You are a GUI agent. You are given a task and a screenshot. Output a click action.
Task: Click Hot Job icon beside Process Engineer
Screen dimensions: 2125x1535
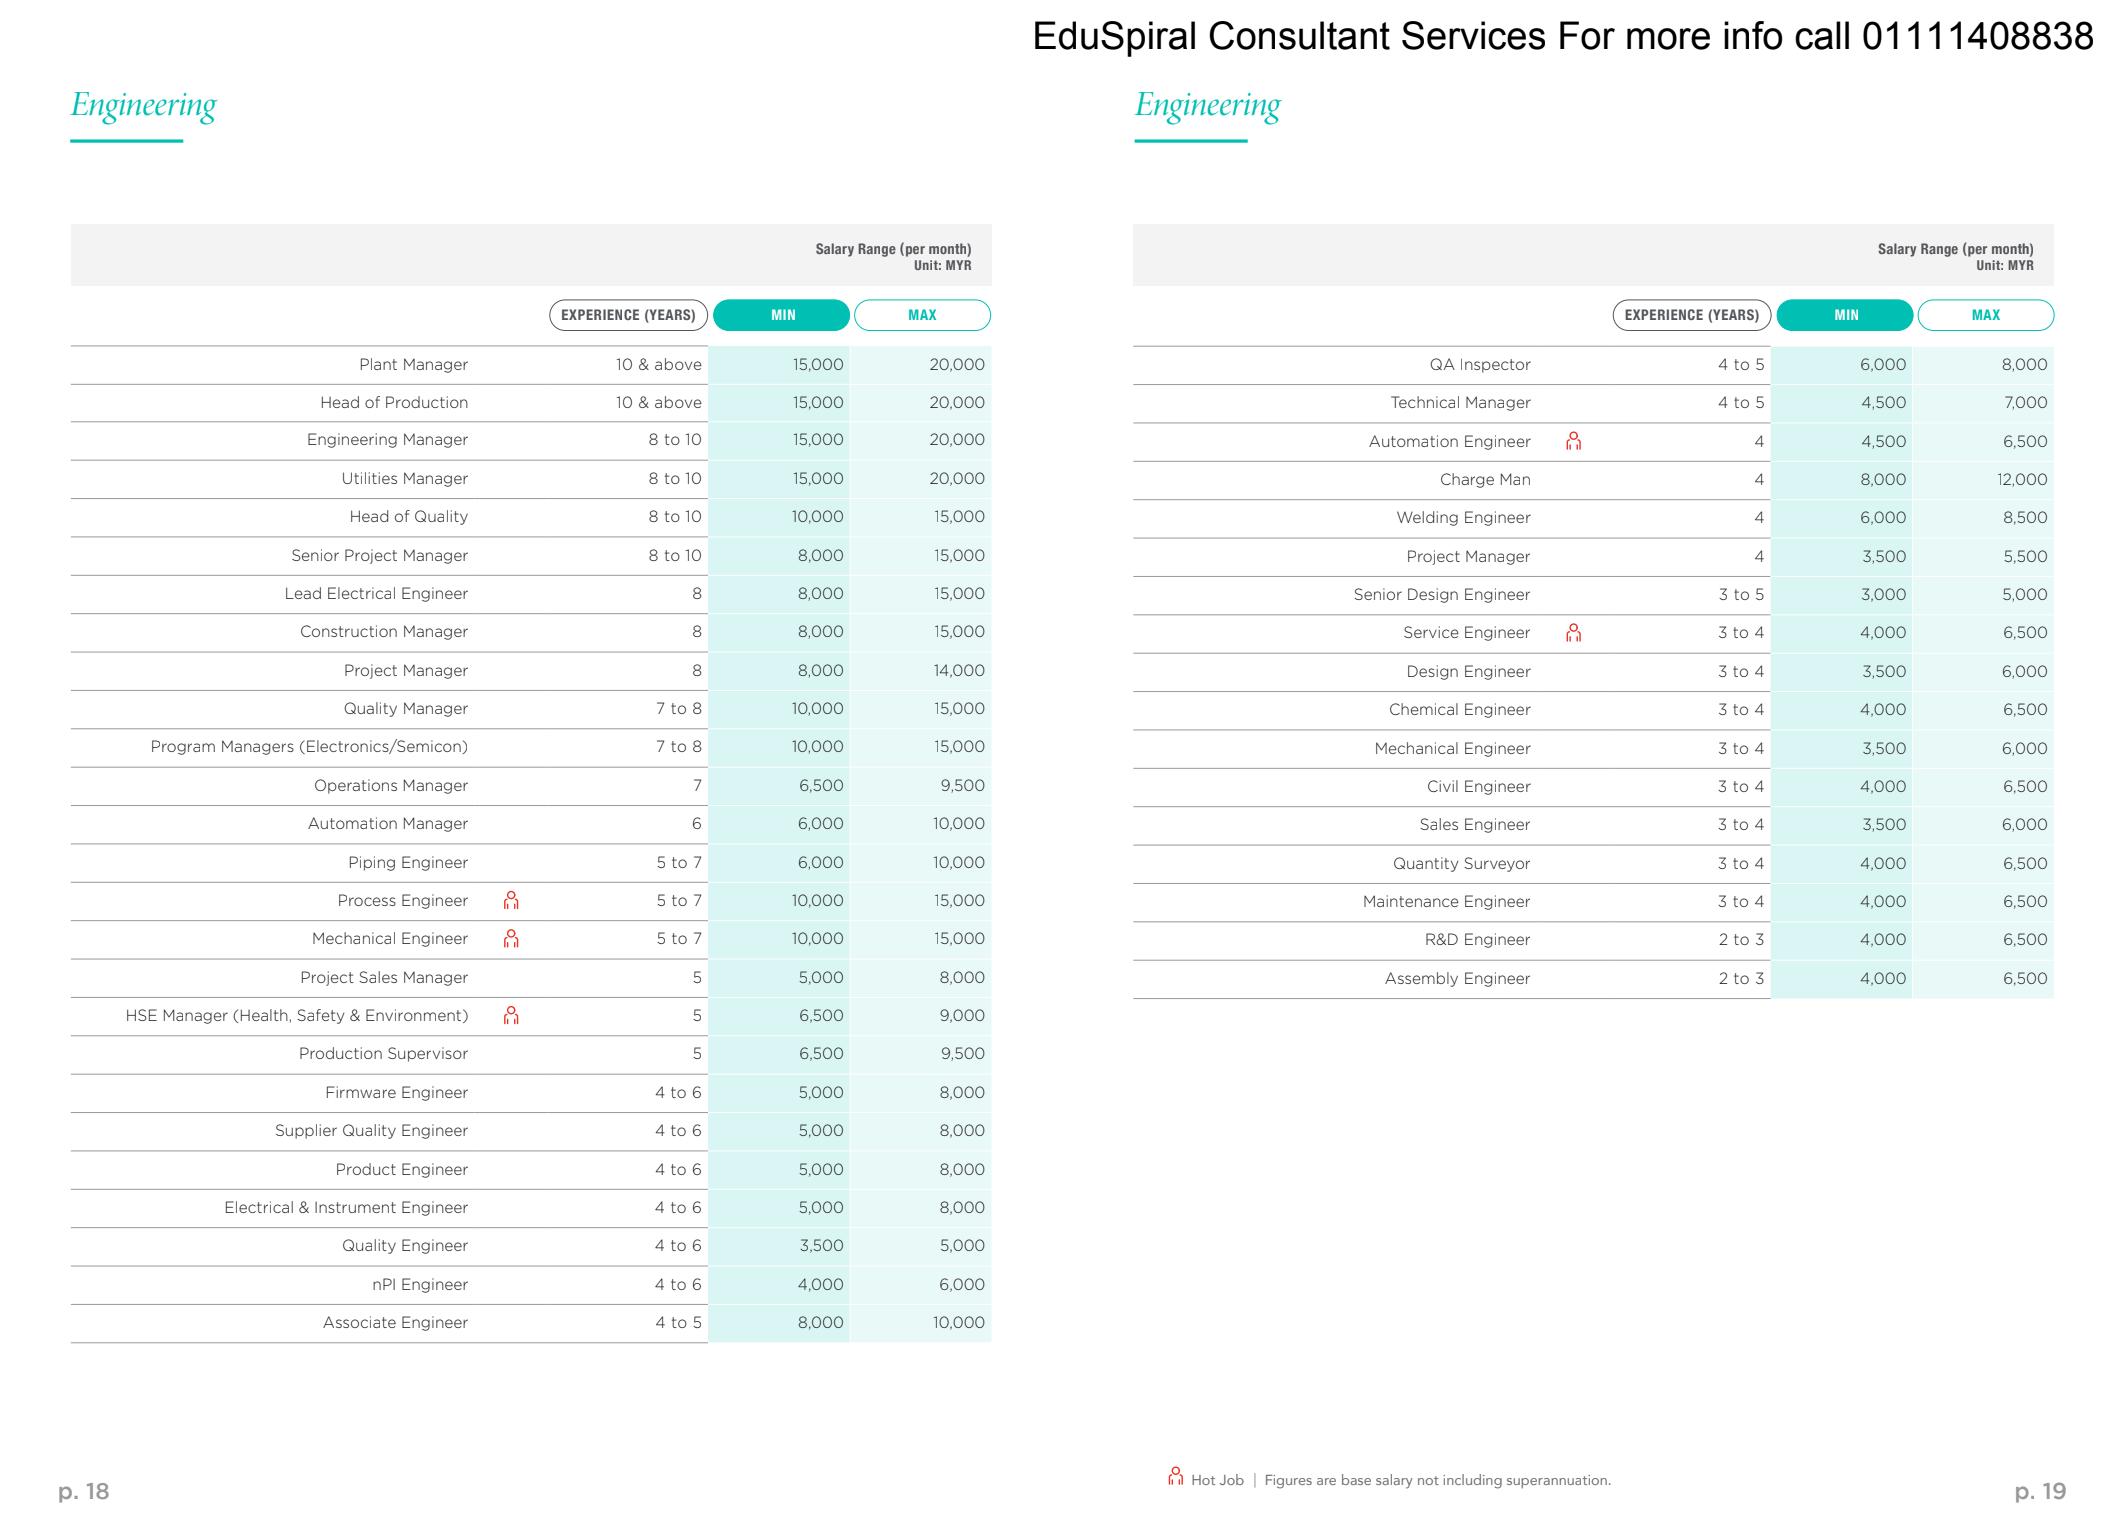coord(511,901)
